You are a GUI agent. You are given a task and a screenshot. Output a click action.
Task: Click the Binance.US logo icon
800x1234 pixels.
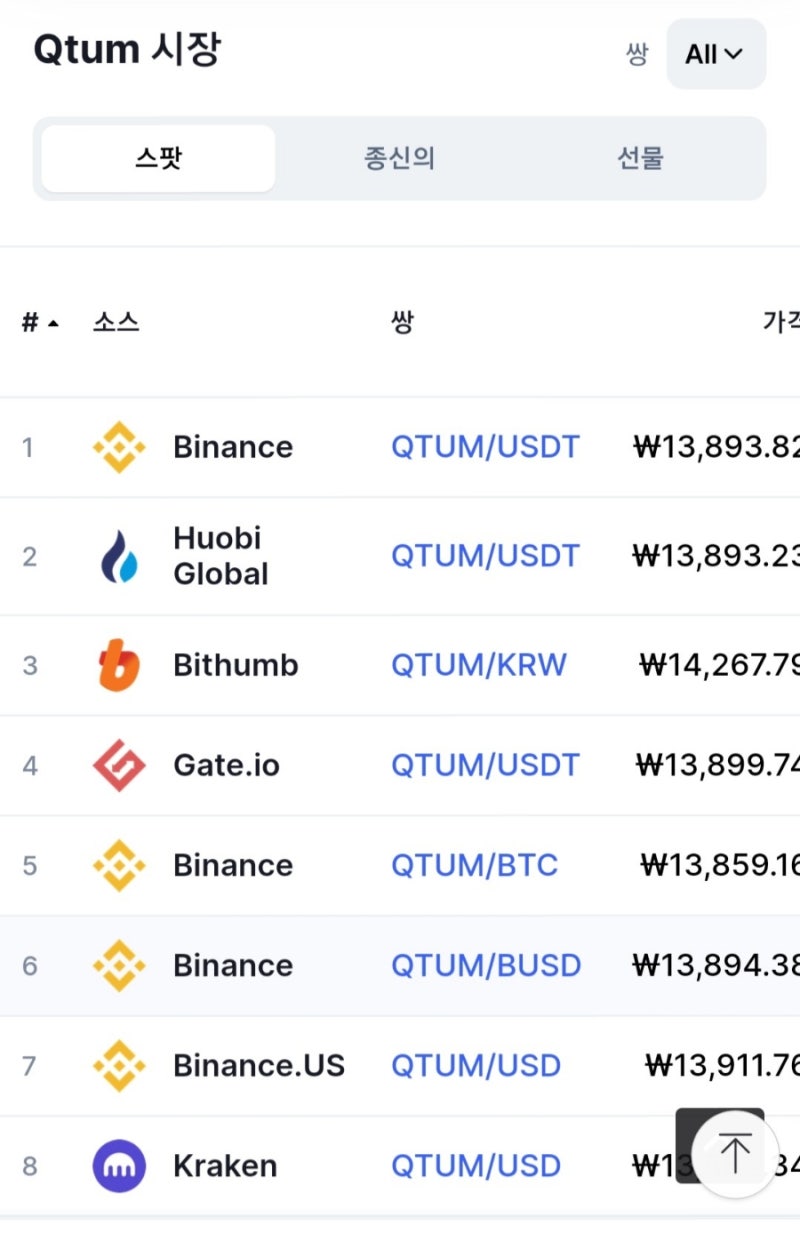119,1065
